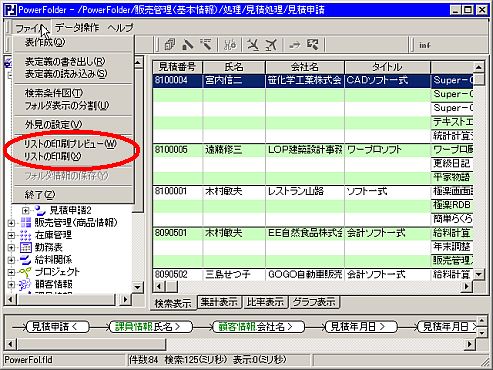Open the ファイル menu

(32, 28)
